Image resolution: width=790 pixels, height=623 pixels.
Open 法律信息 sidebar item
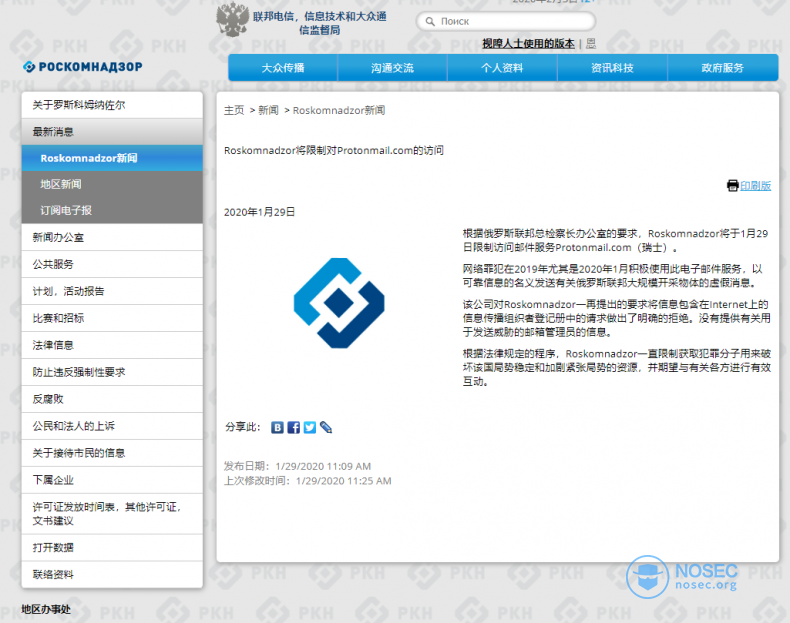point(112,345)
